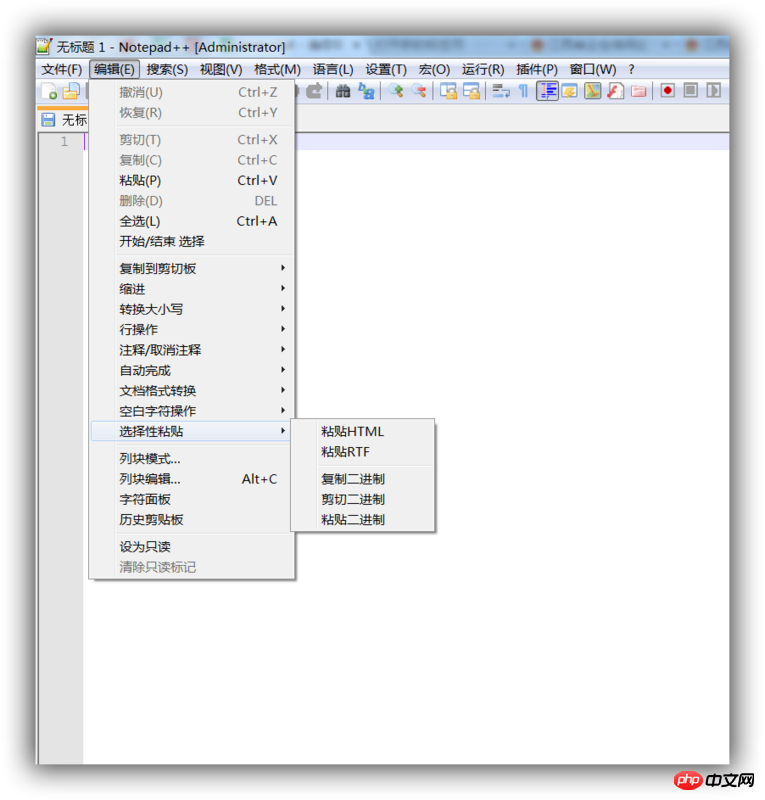Expand the 注释/取消注释 submenu

[x=192, y=350]
